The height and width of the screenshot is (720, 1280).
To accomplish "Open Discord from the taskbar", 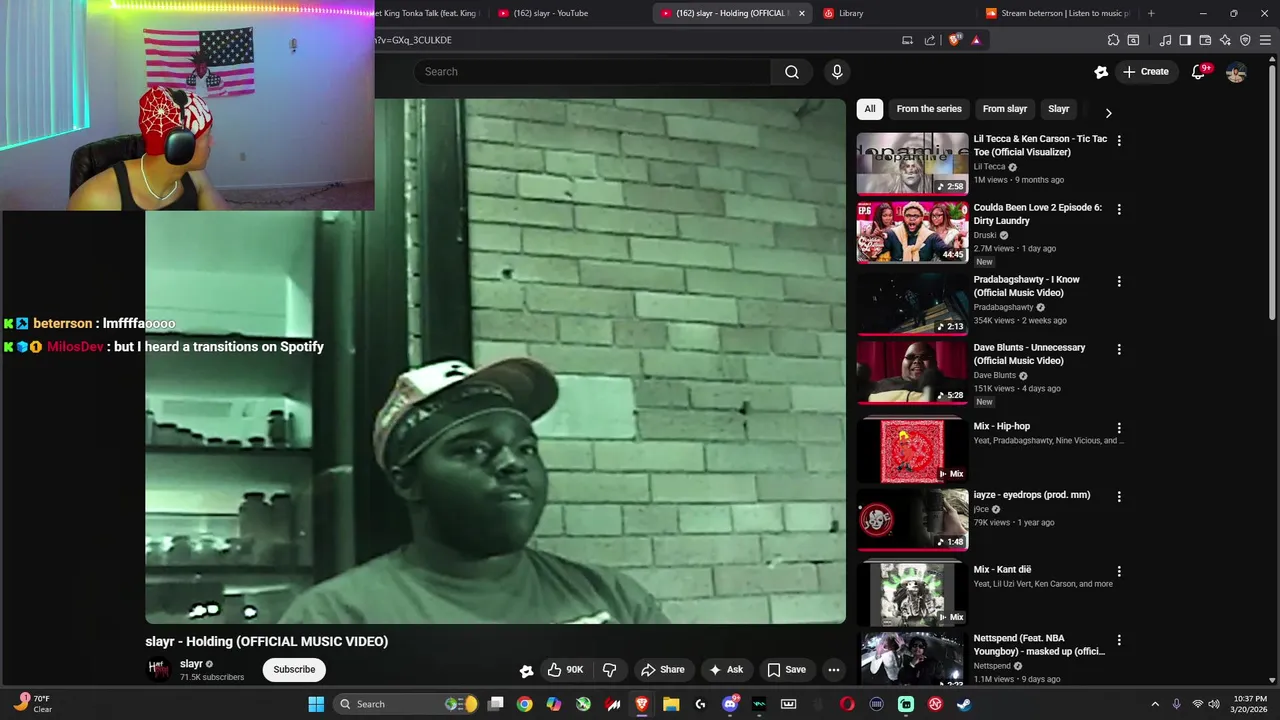I will (730, 704).
